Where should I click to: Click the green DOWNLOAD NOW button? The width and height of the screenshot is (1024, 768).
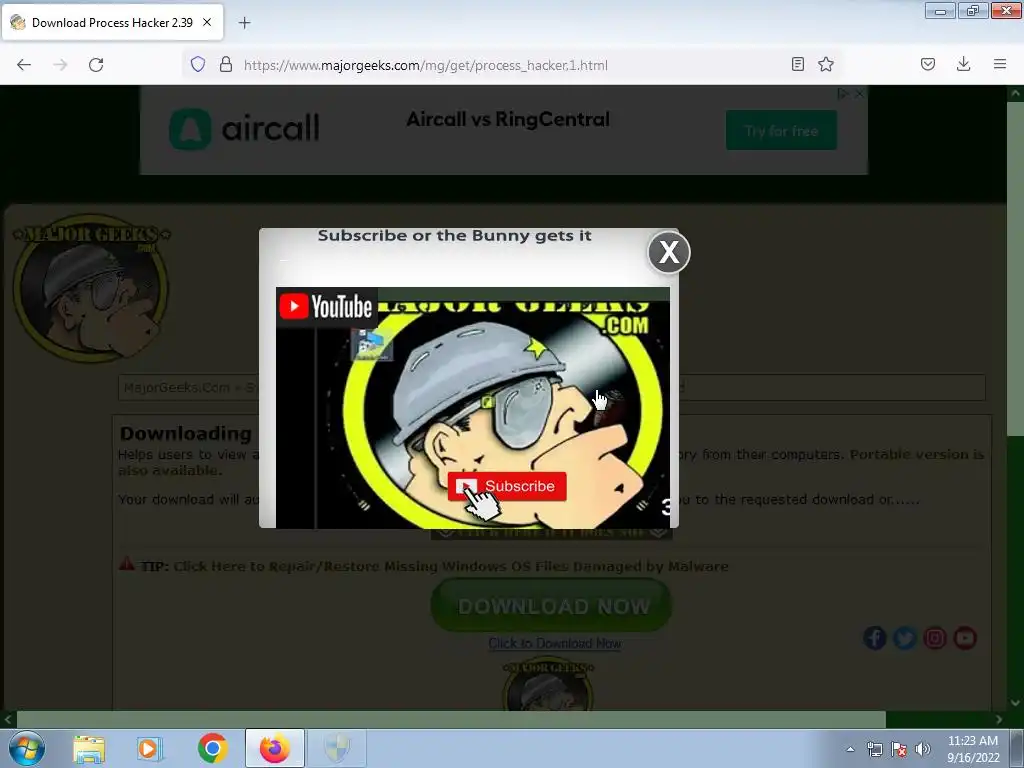click(x=551, y=606)
